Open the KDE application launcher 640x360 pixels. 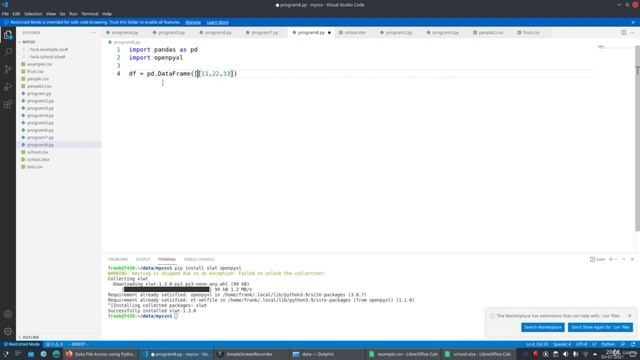coord(5,354)
